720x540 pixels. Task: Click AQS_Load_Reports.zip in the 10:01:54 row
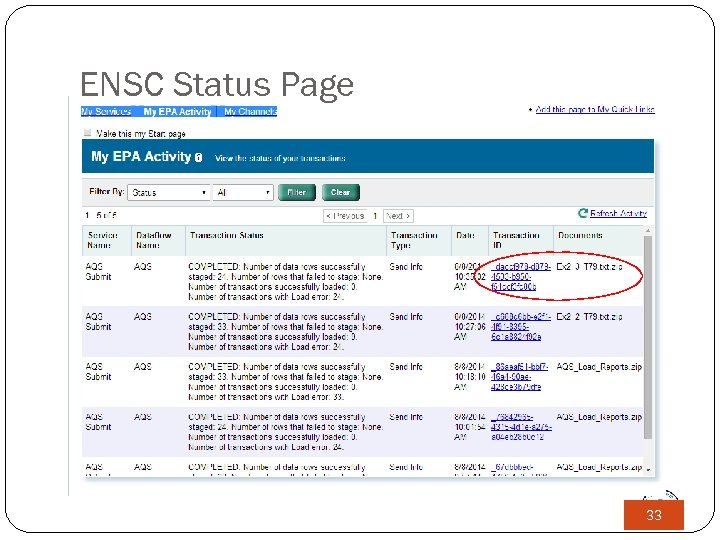[x=599, y=417]
